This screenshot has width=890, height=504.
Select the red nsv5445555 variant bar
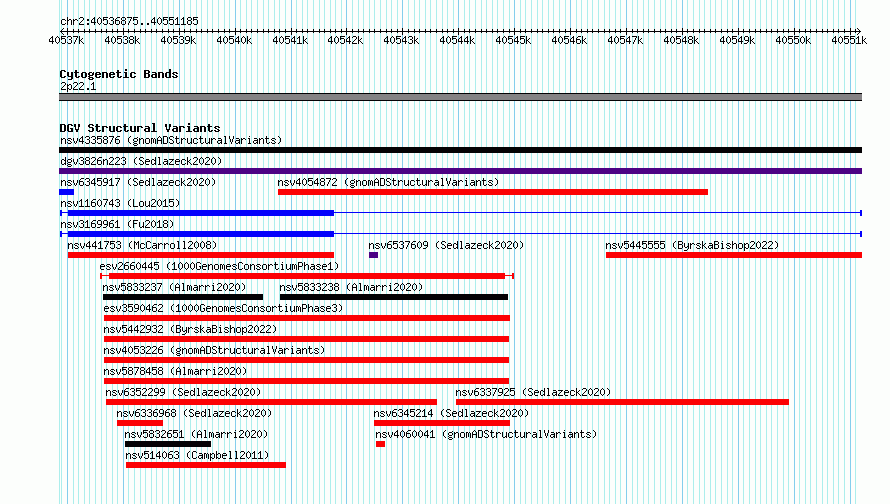click(734, 255)
